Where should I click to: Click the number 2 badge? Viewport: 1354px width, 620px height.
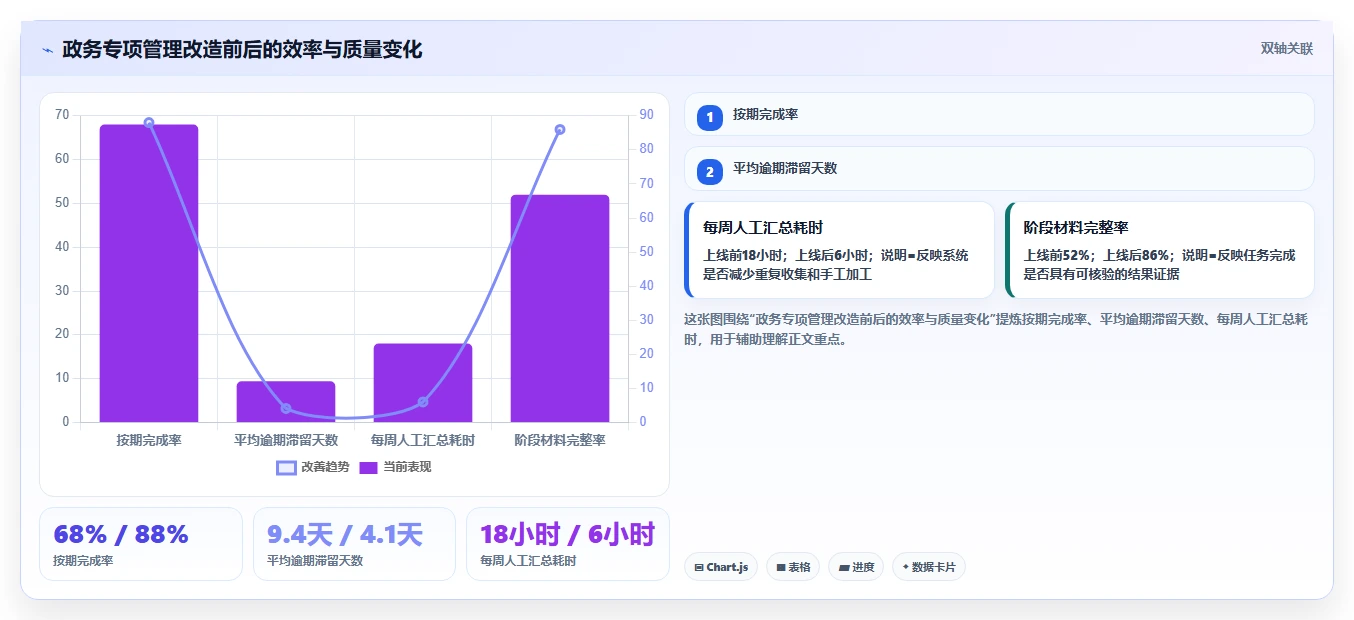coord(710,172)
